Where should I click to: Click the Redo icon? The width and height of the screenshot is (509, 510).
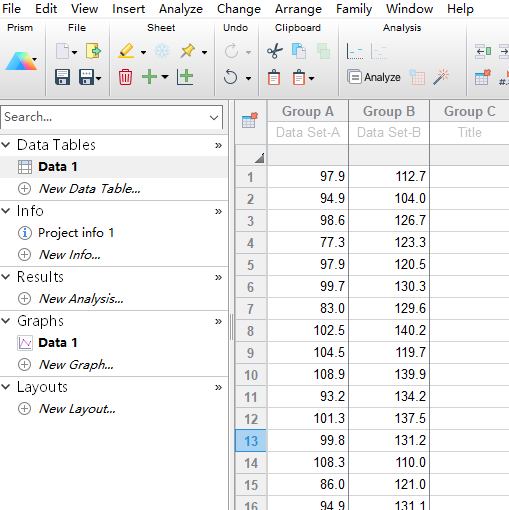pos(231,51)
